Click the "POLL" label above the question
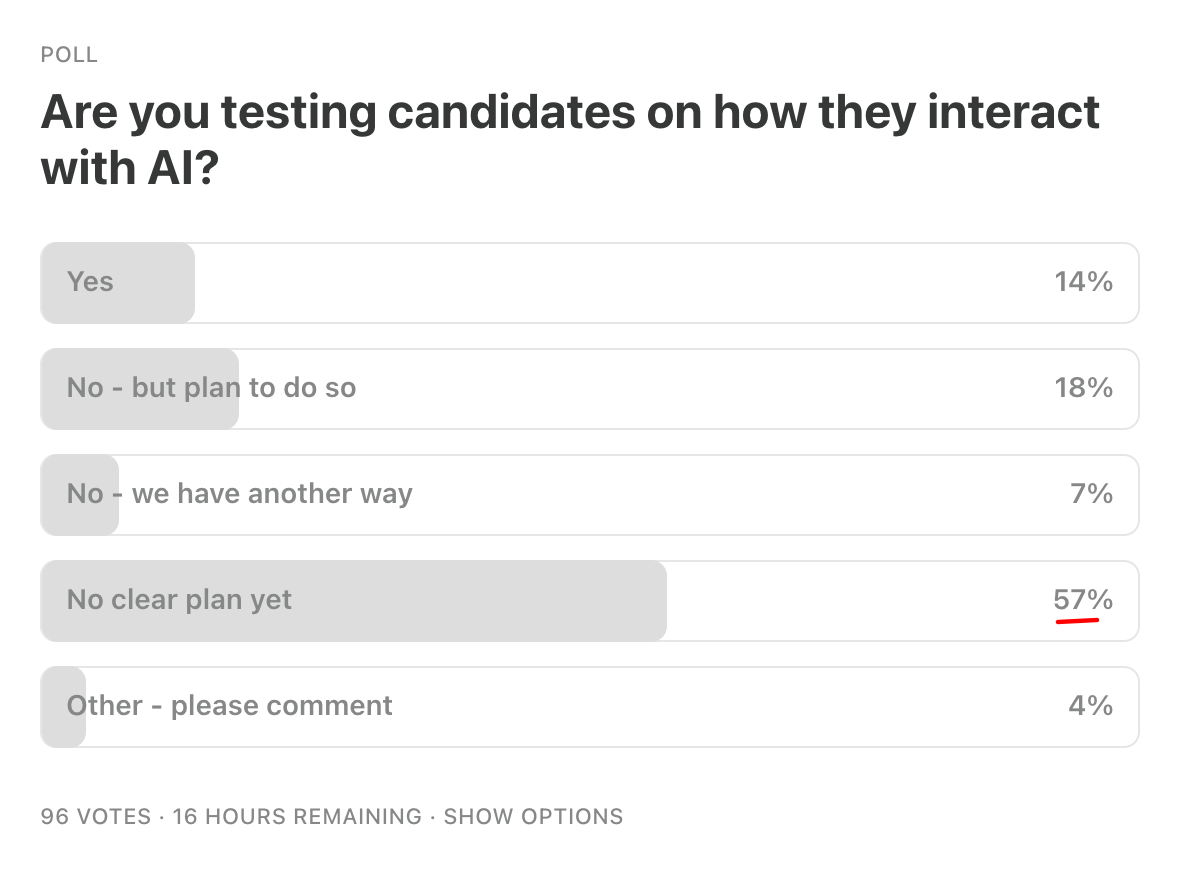The height and width of the screenshot is (872, 1180). click(x=69, y=55)
